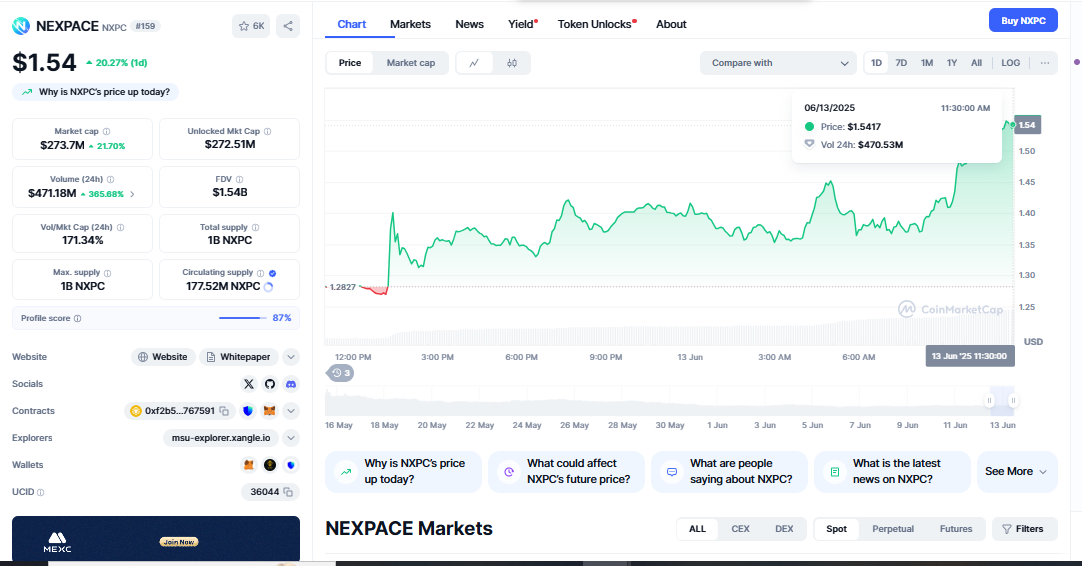
Task: Click the blue shield icon in Contracts row
Action: point(248,411)
